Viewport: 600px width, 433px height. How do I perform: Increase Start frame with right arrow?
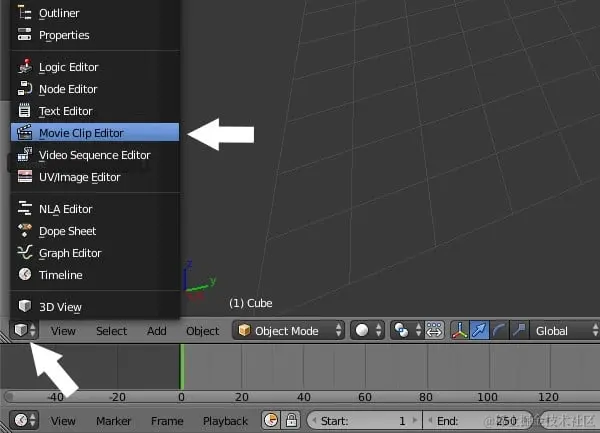pos(415,420)
